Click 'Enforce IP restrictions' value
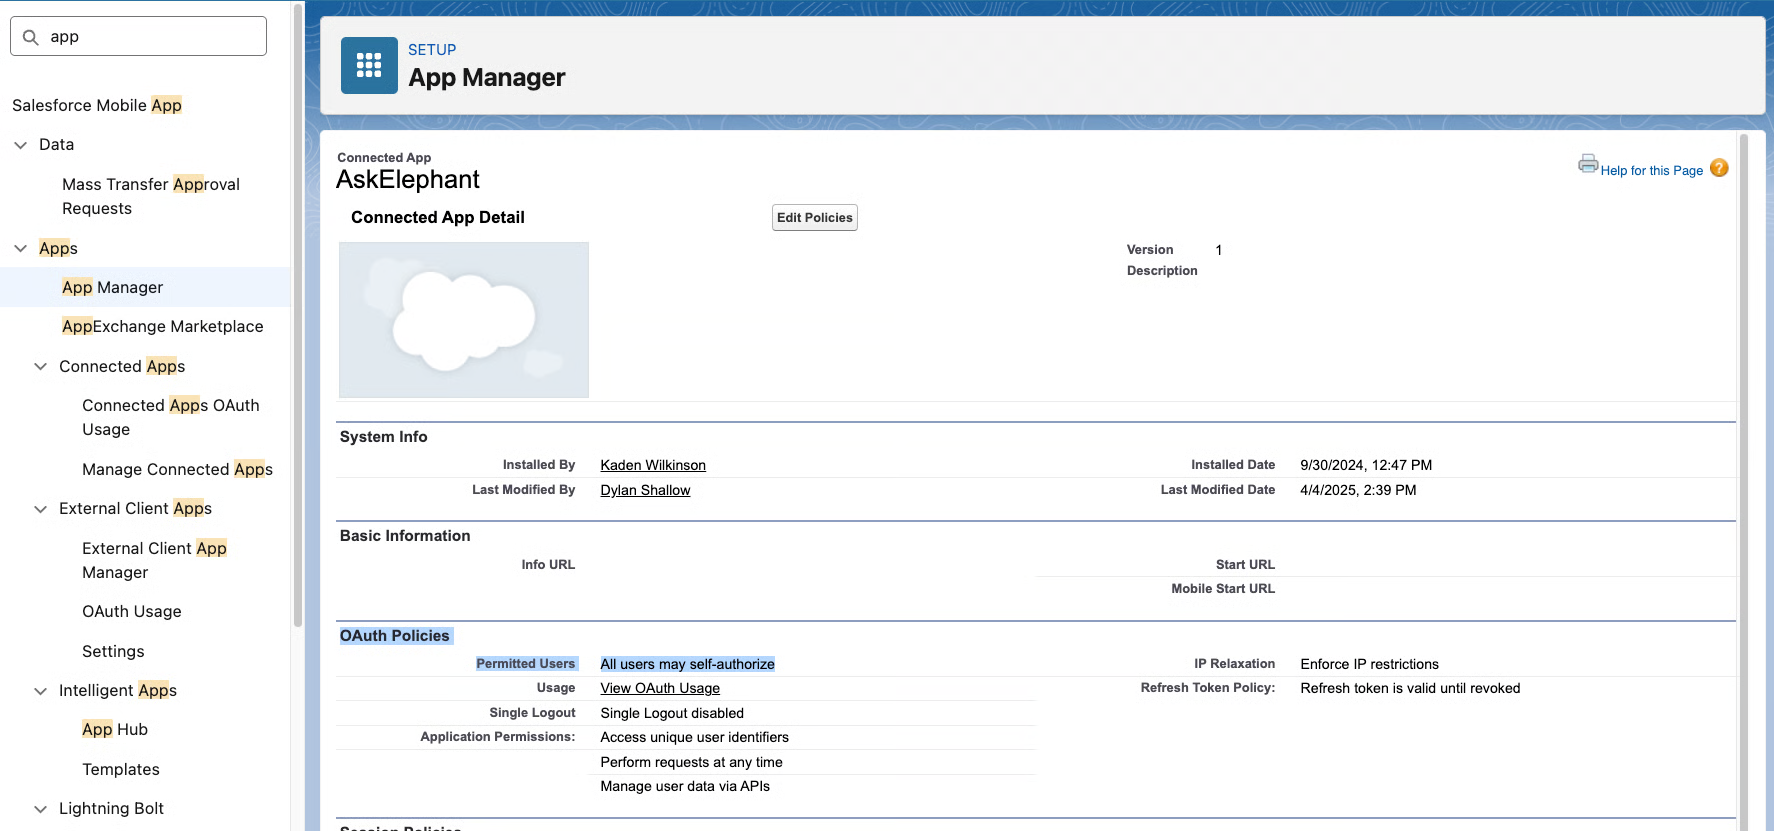This screenshot has width=1774, height=831. 1369,664
